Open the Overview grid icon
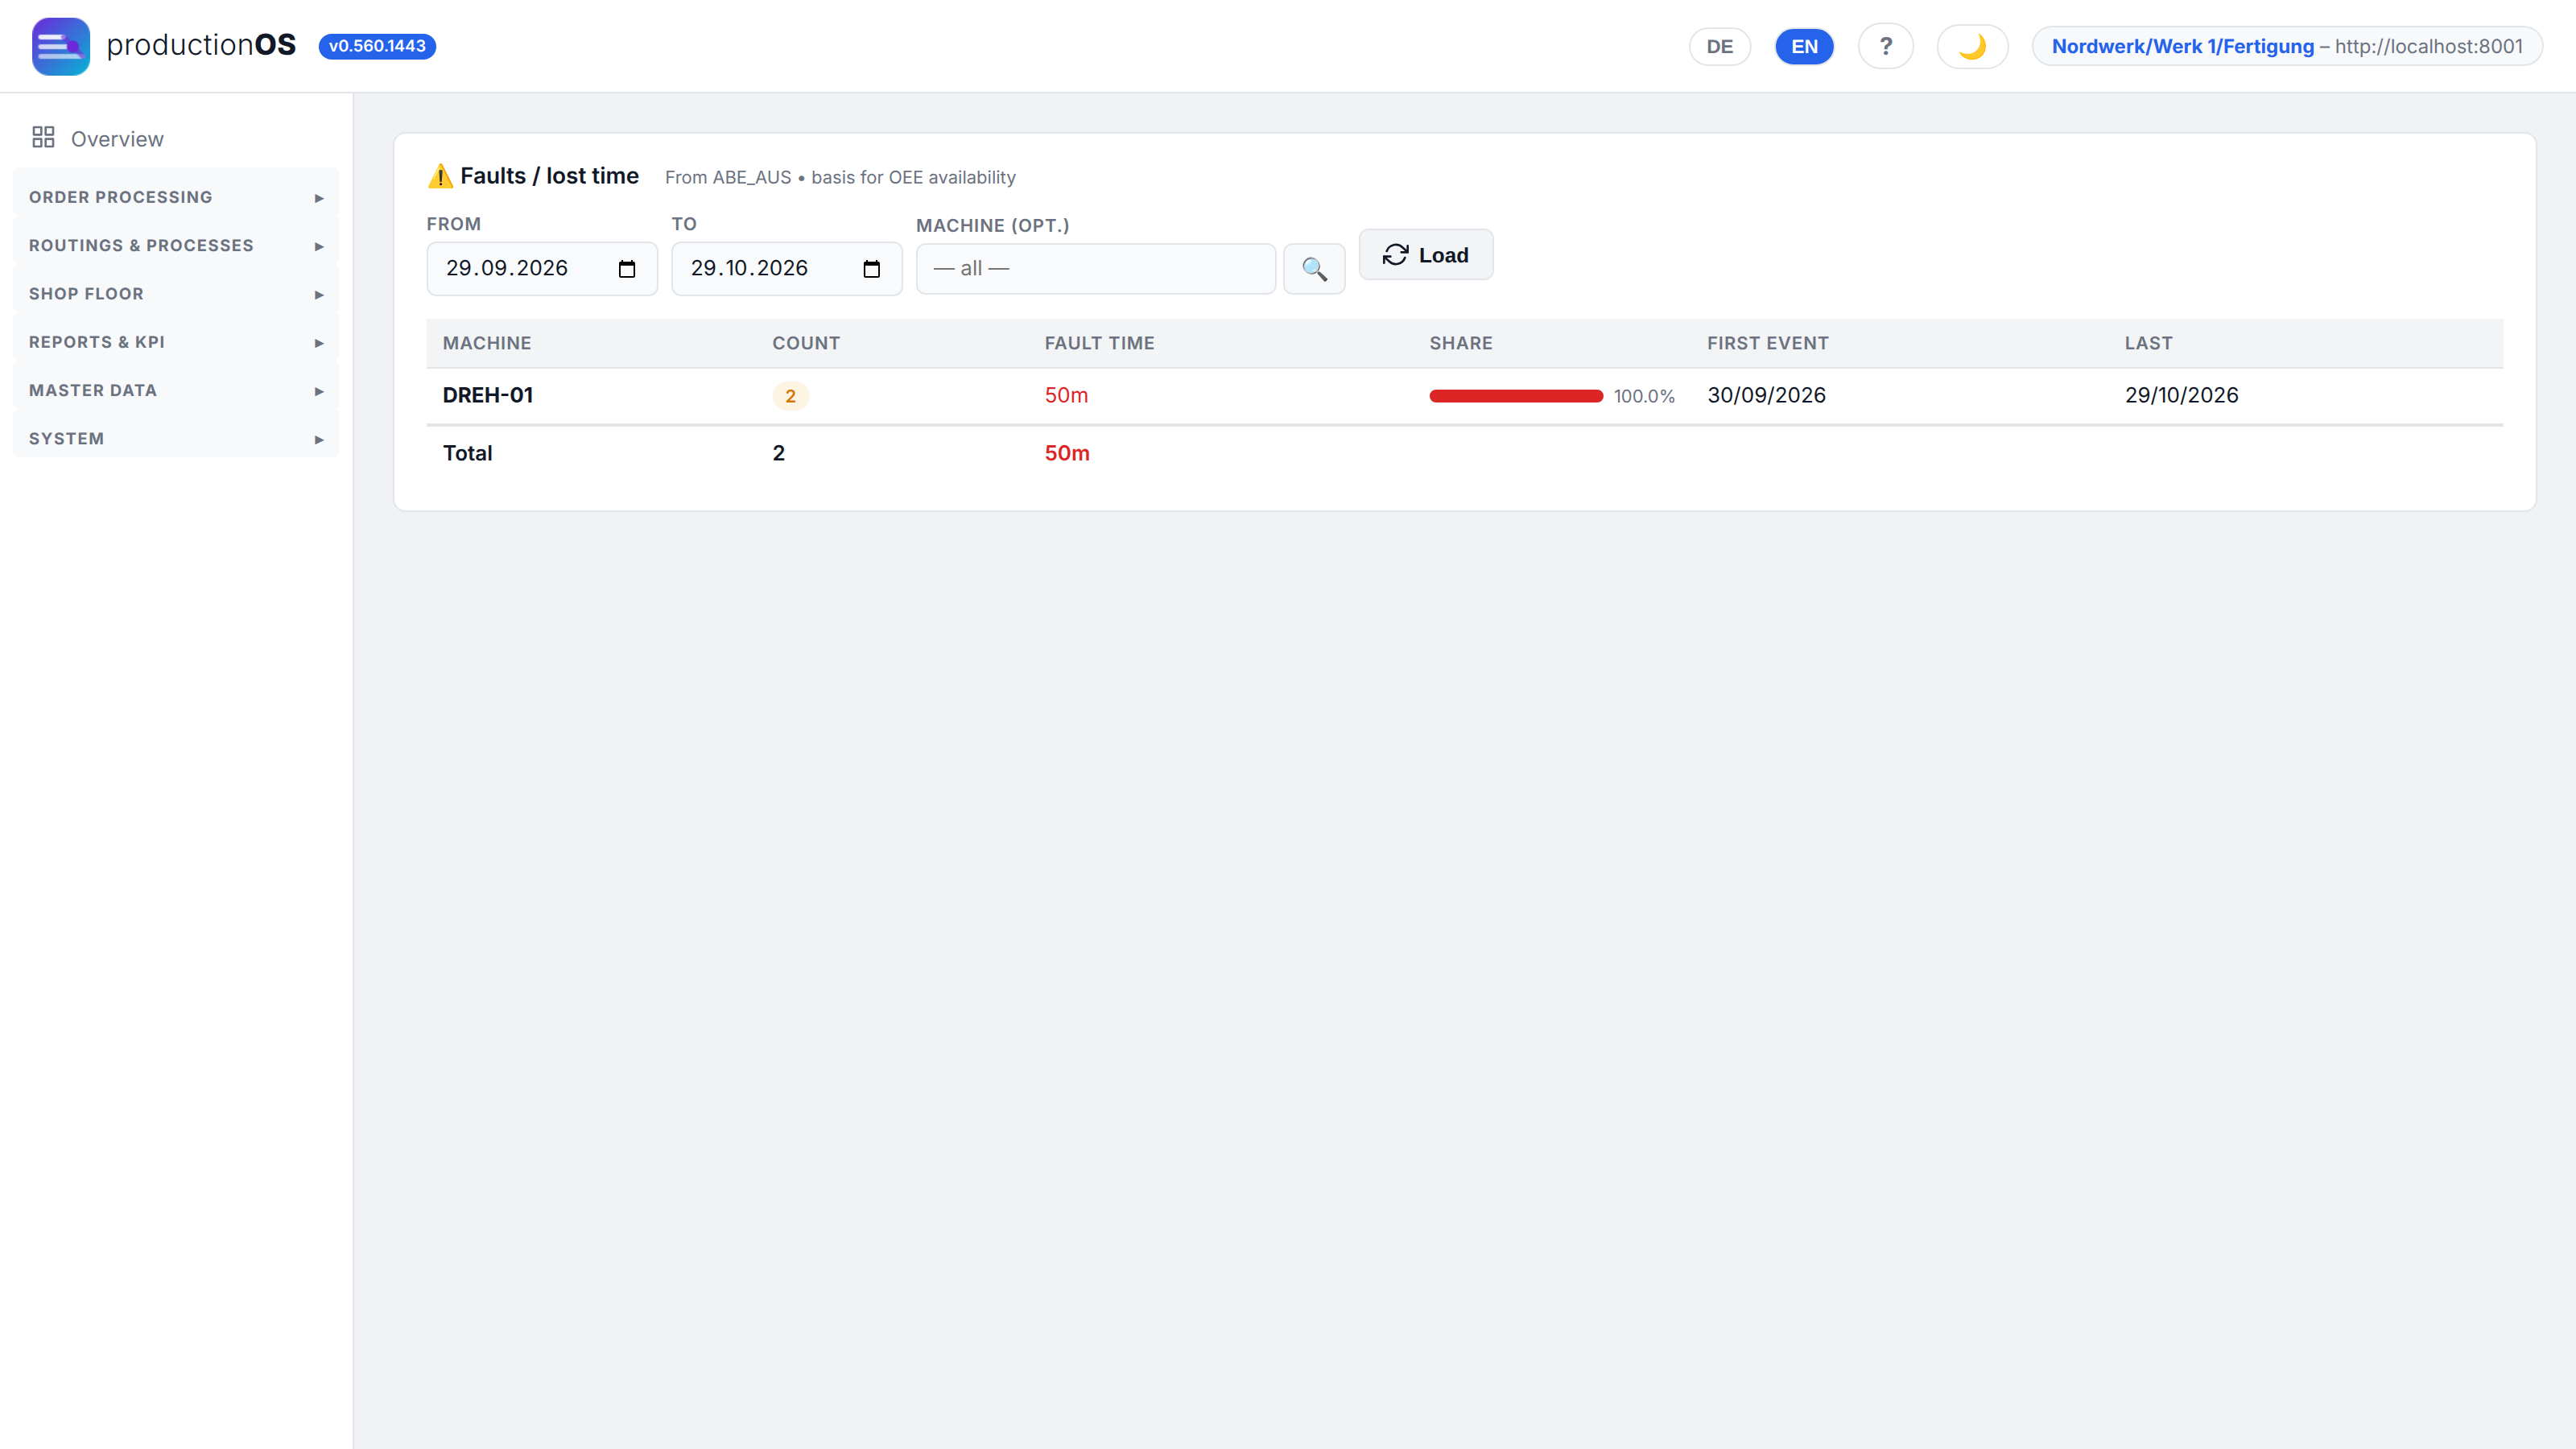The image size is (2576, 1449). point(43,137)
